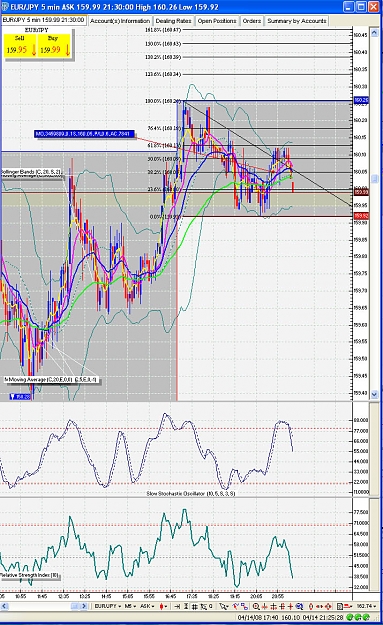Click chart vertical scrollbar down arrow

375,395
